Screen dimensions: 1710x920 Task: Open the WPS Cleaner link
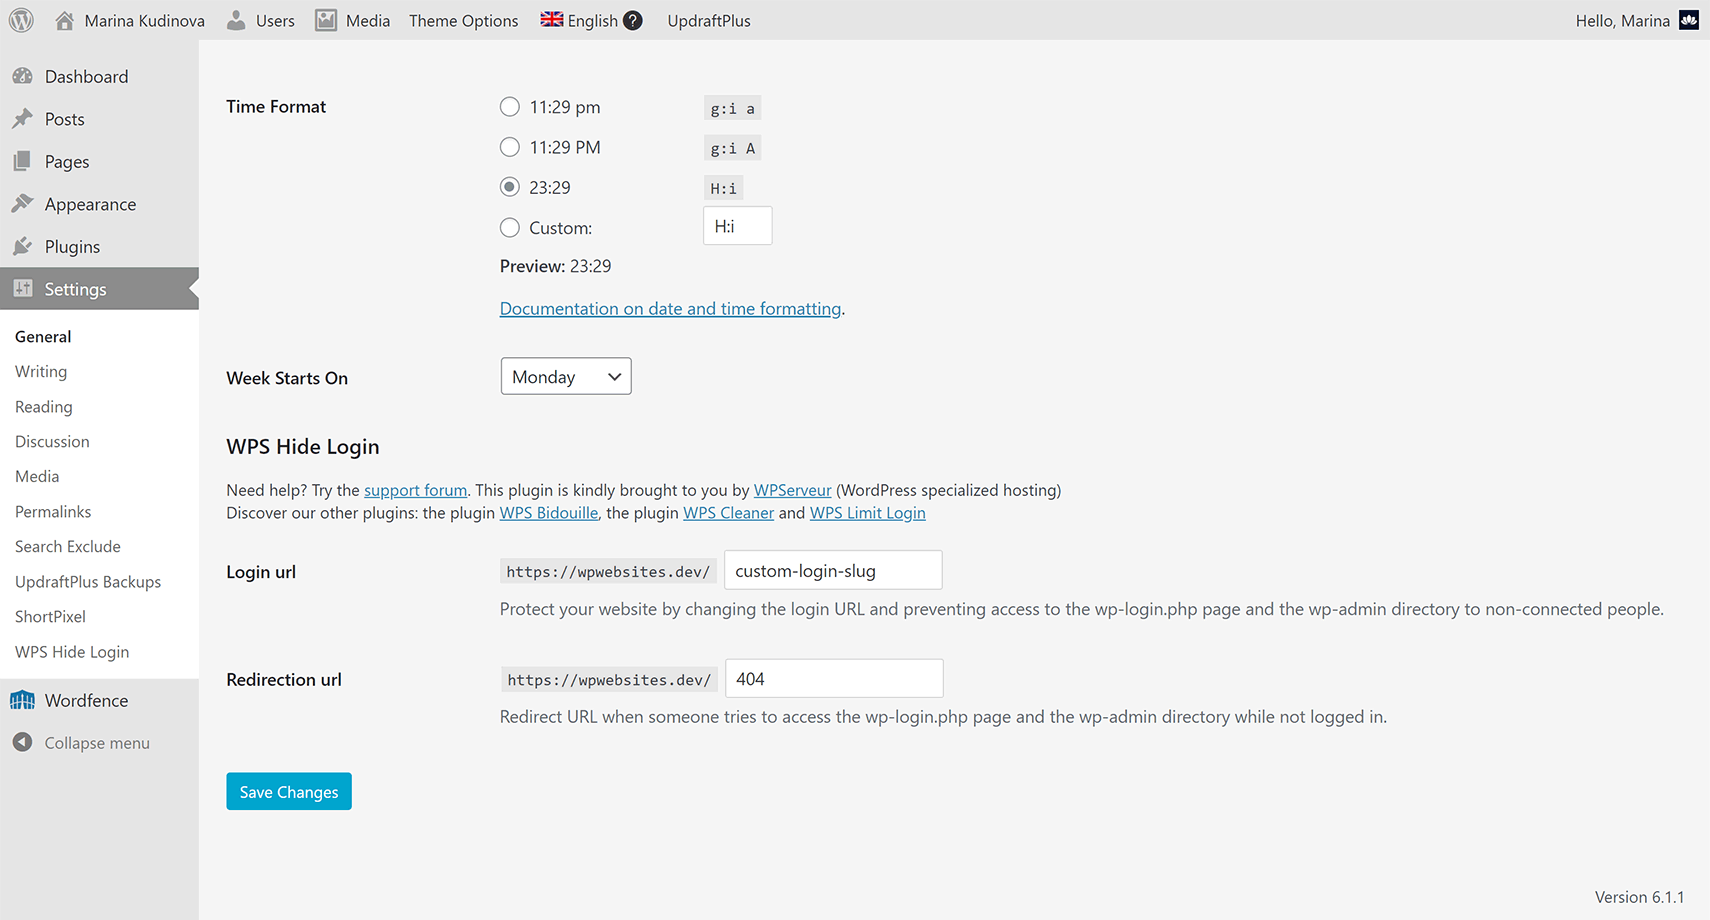point(728,513)
